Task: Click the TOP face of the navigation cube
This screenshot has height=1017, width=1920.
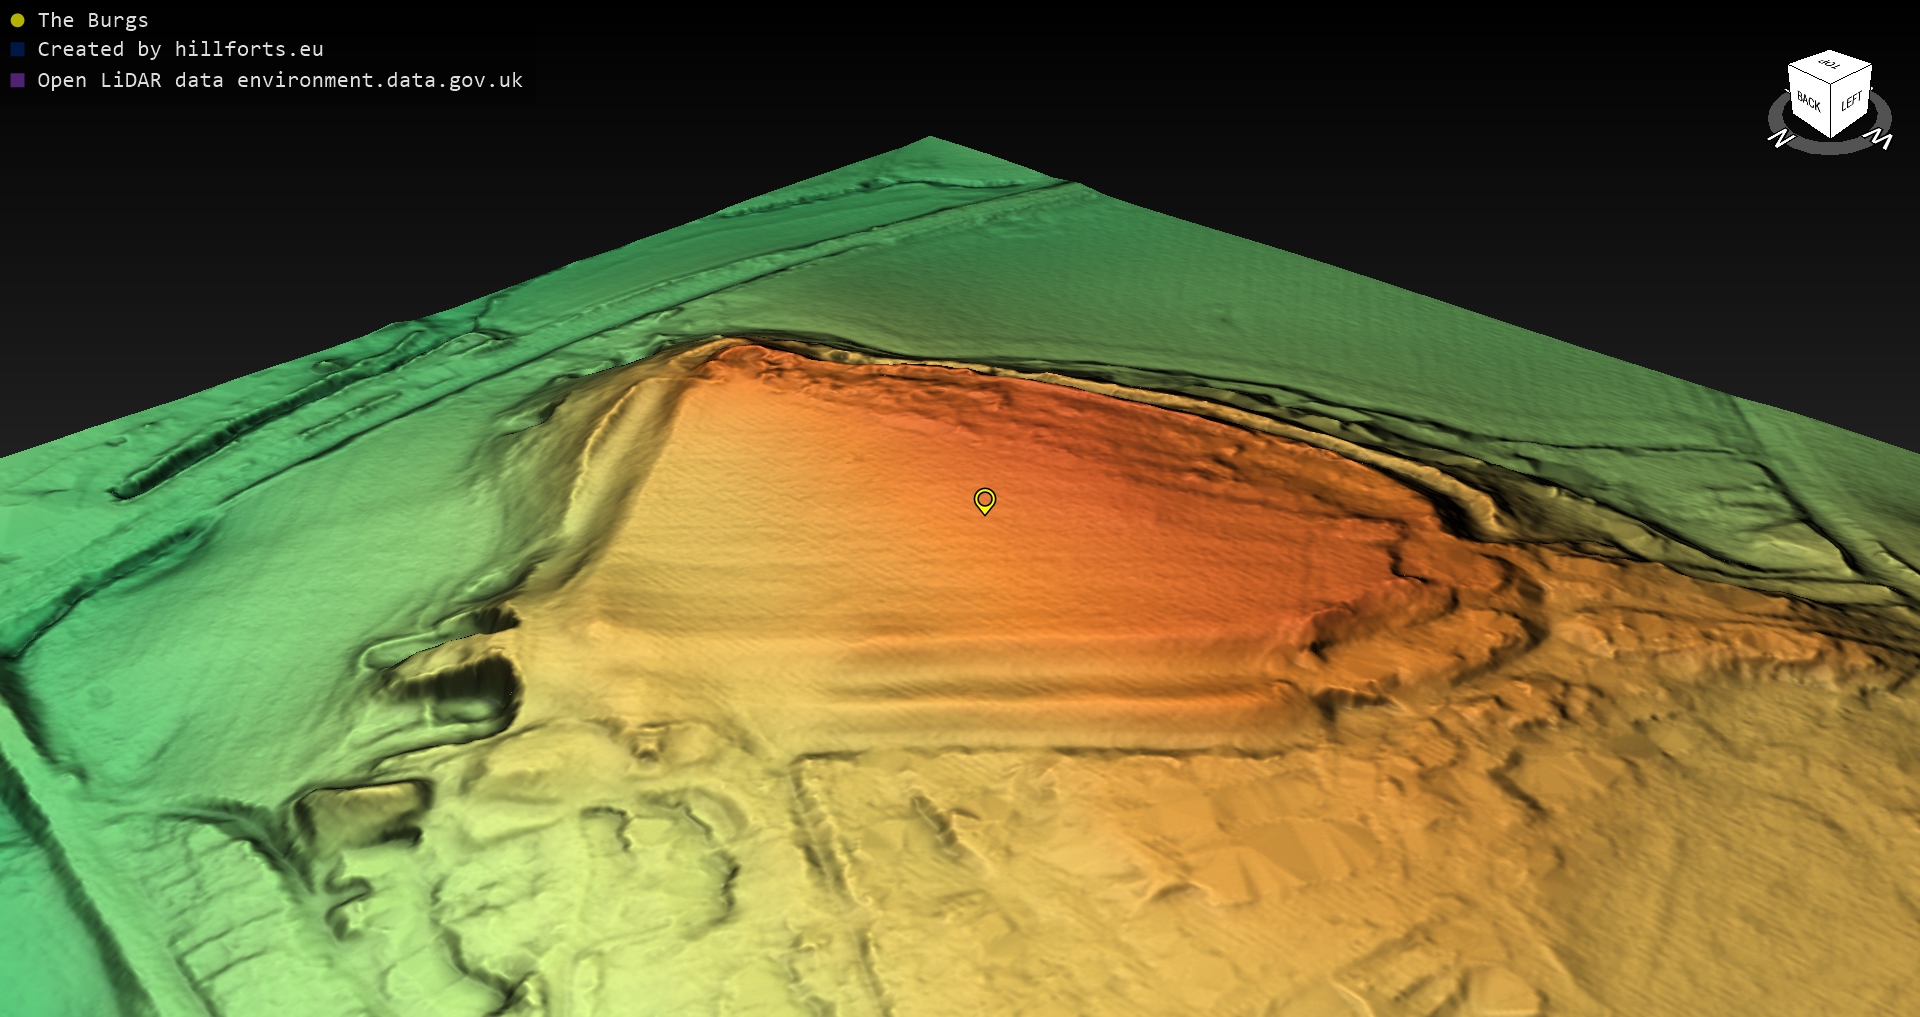Action: coord(1830,65)
